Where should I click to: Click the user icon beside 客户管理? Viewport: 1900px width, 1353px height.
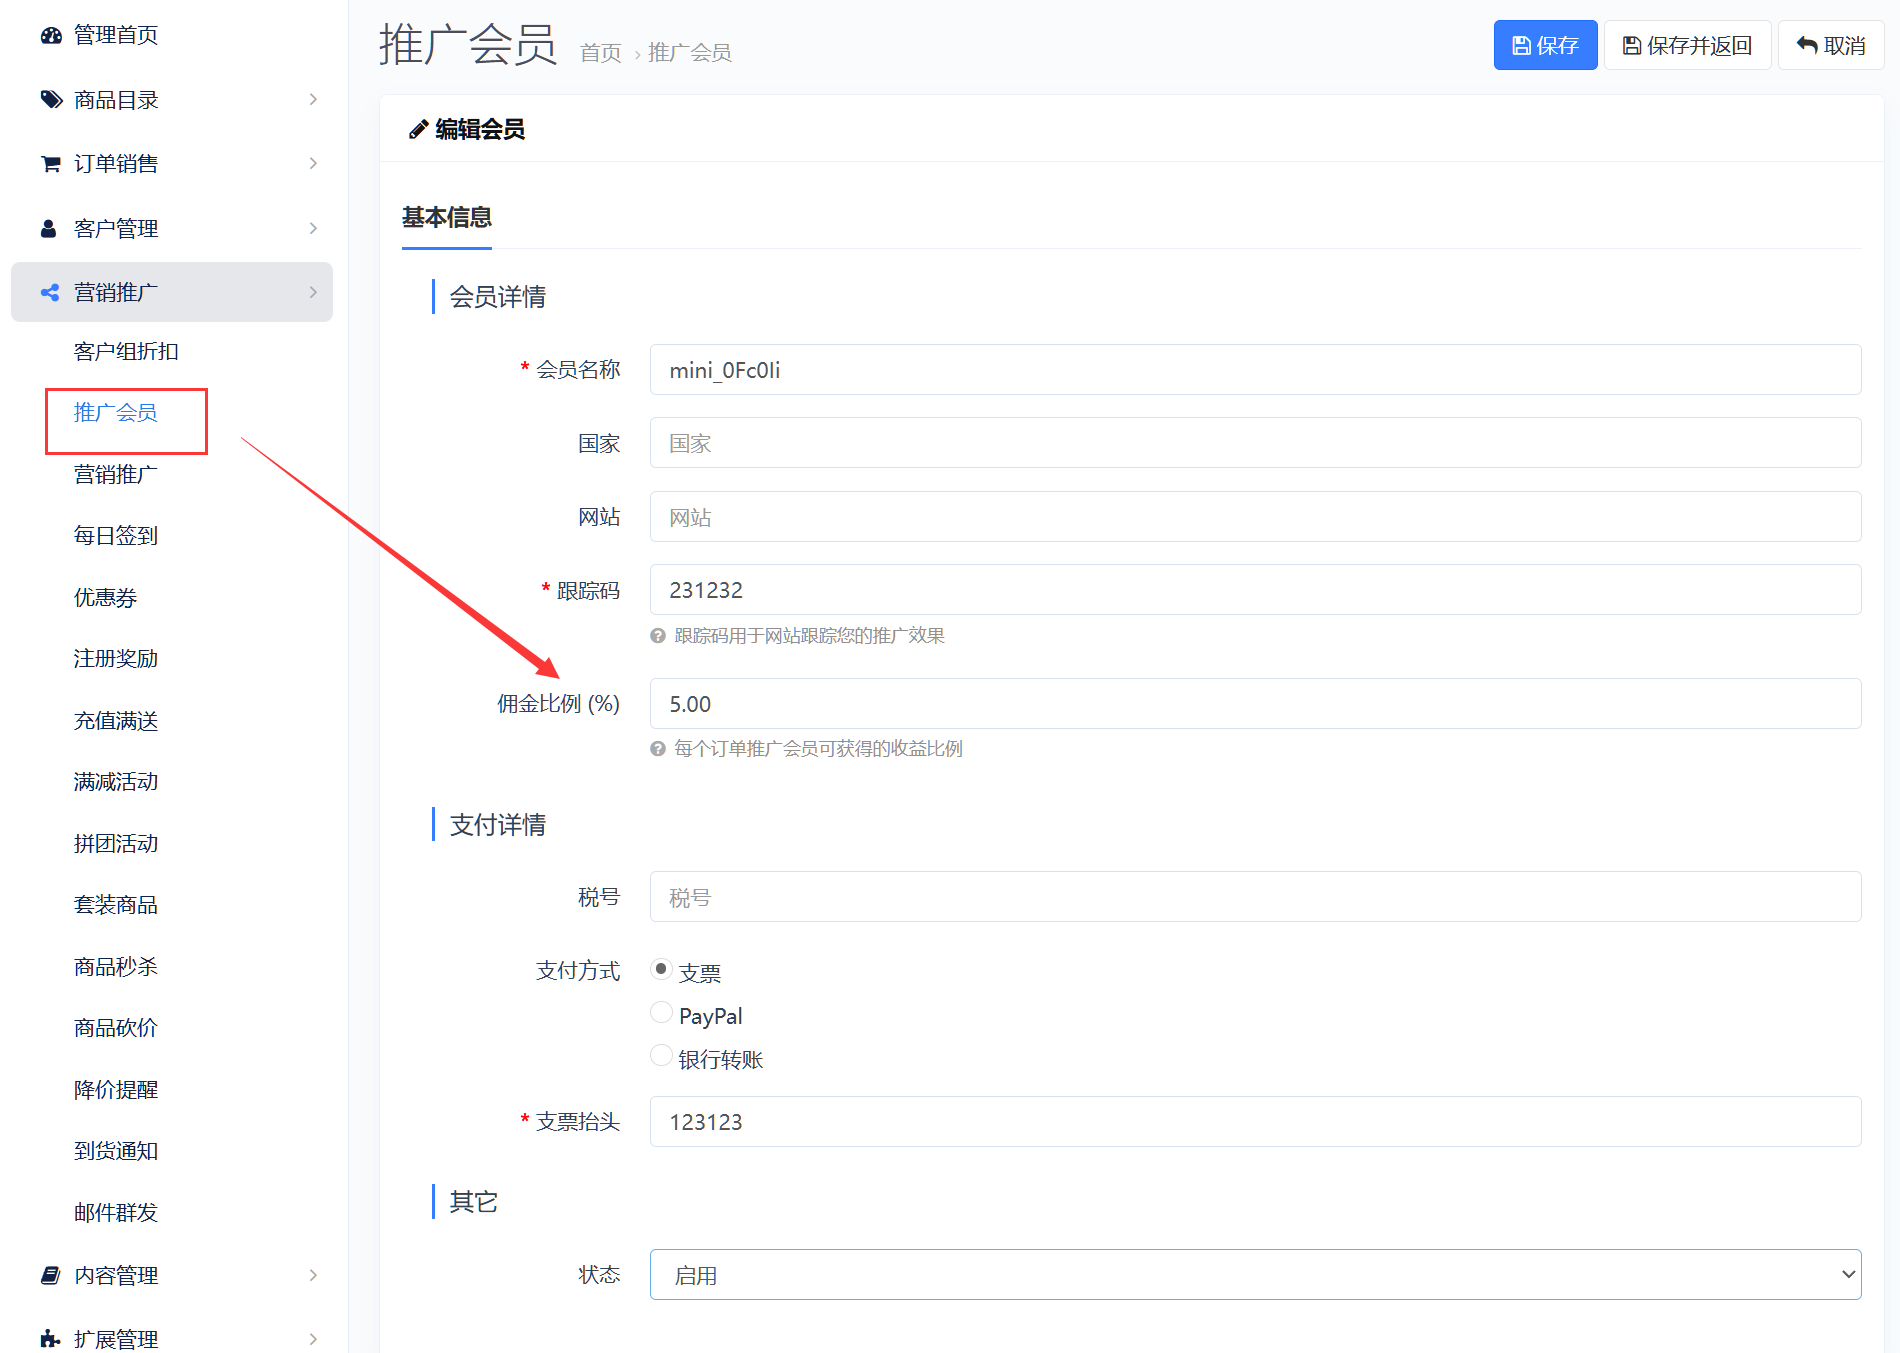(48, 229)
